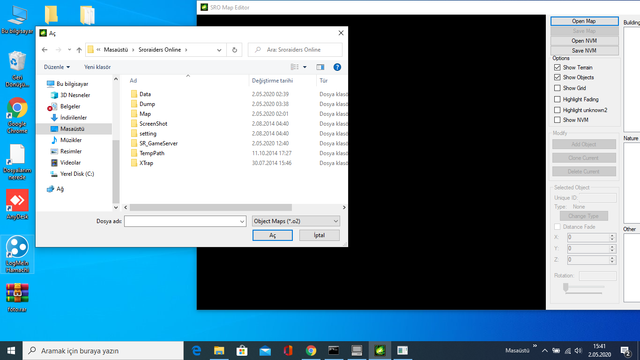This screenshot has height=360, width=640.
Task: Open the file type Object Maps dropdown
Action: [296, 221]
